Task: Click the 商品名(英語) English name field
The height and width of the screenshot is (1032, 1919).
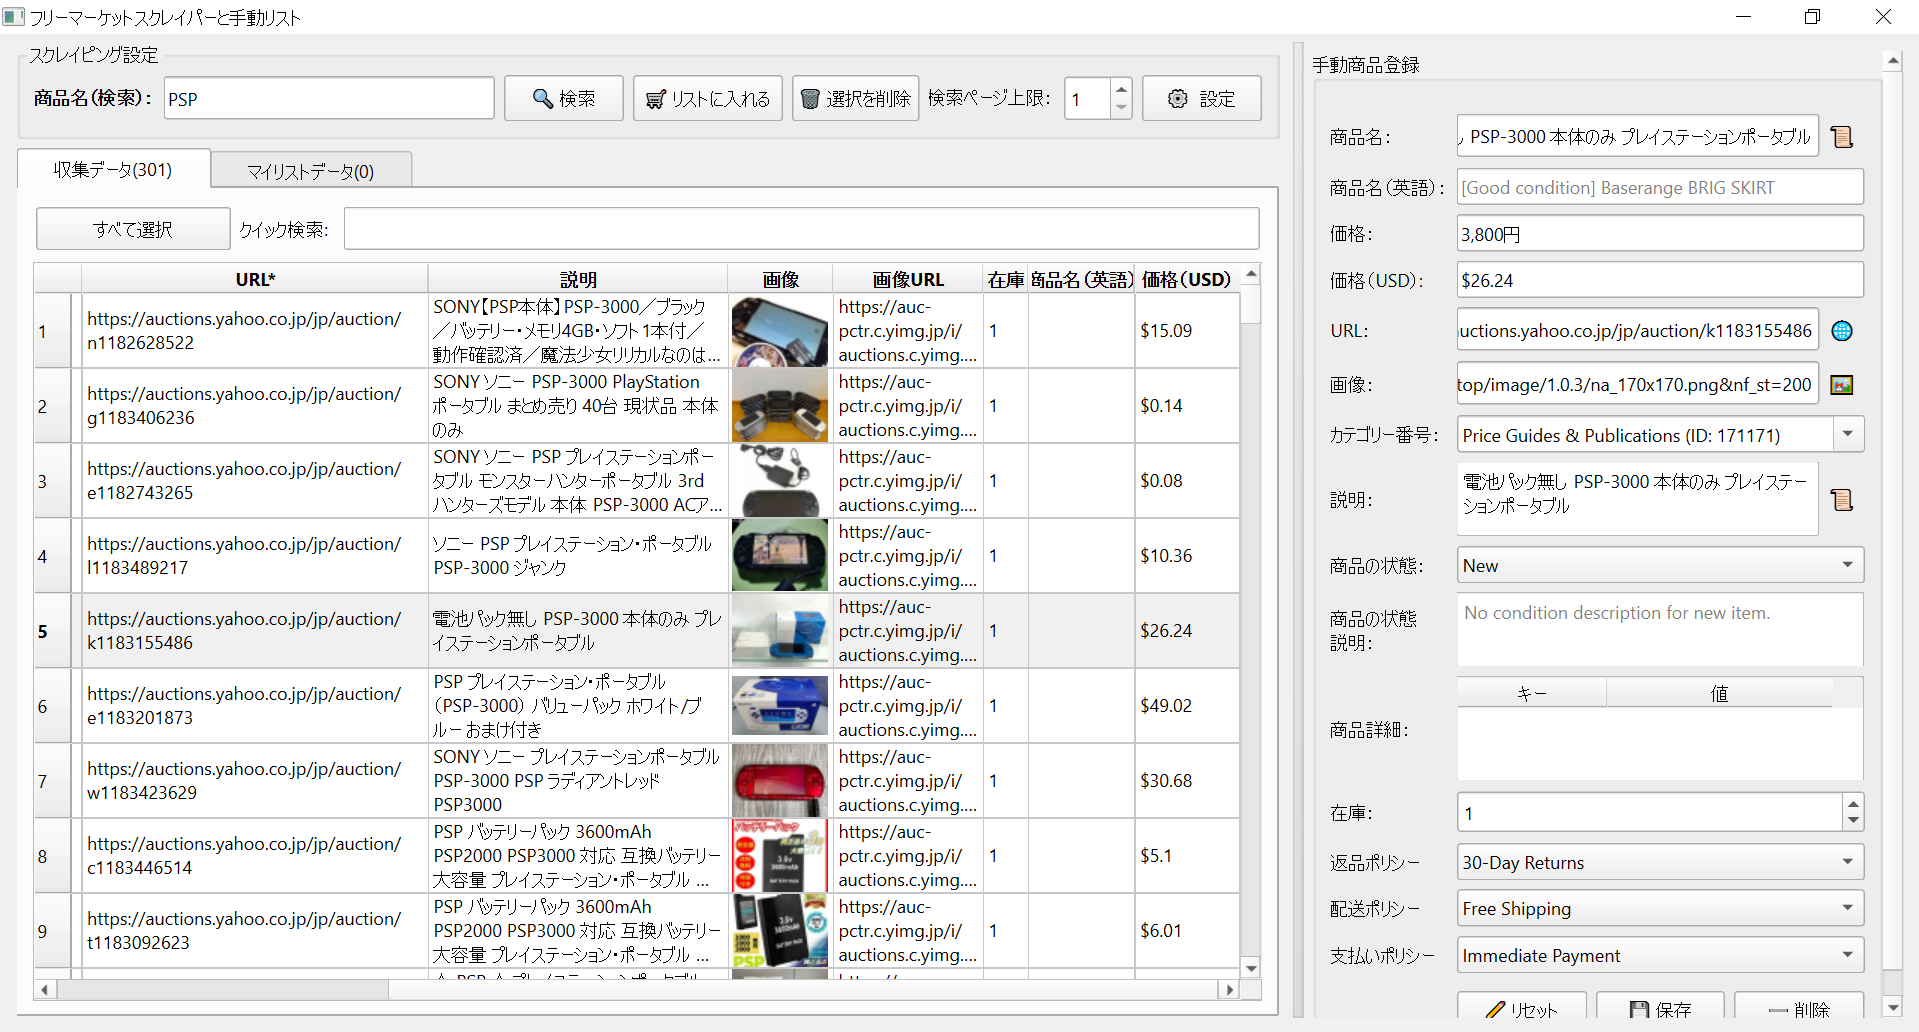Action: [1660, 187]
